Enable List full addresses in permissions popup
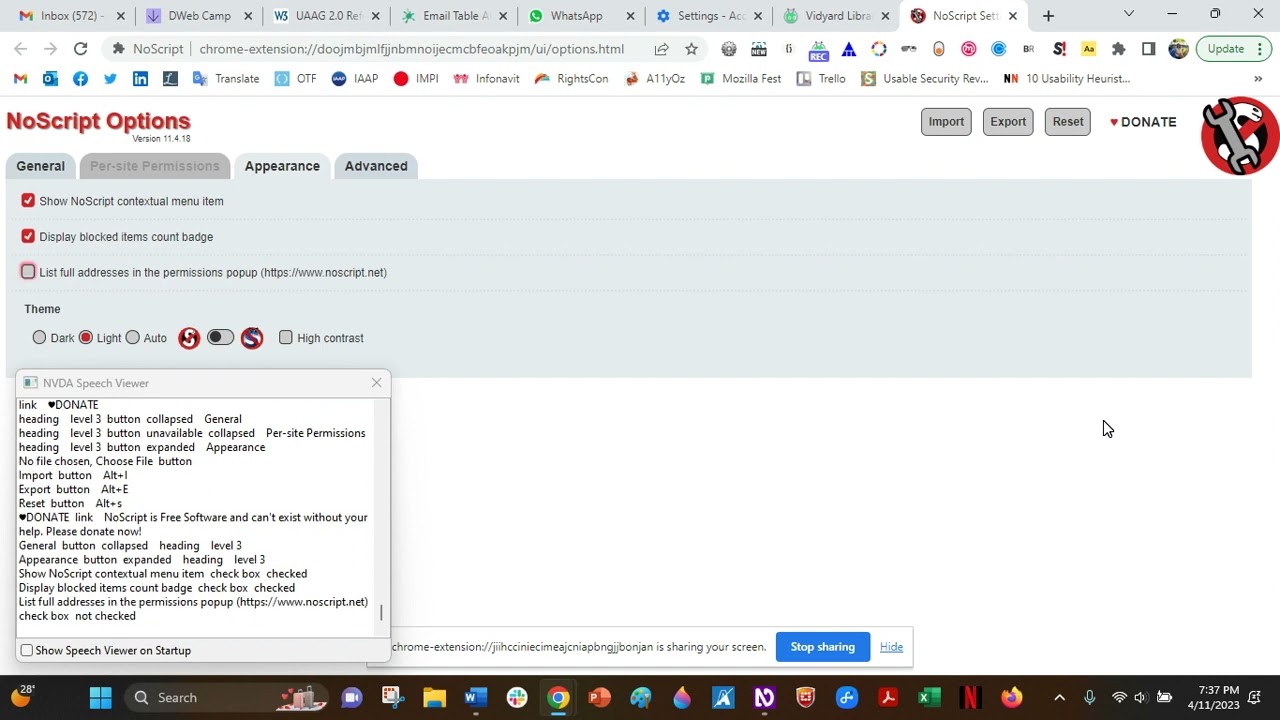Viewport: 1280px width, 720px height. [x=28, y=272]
